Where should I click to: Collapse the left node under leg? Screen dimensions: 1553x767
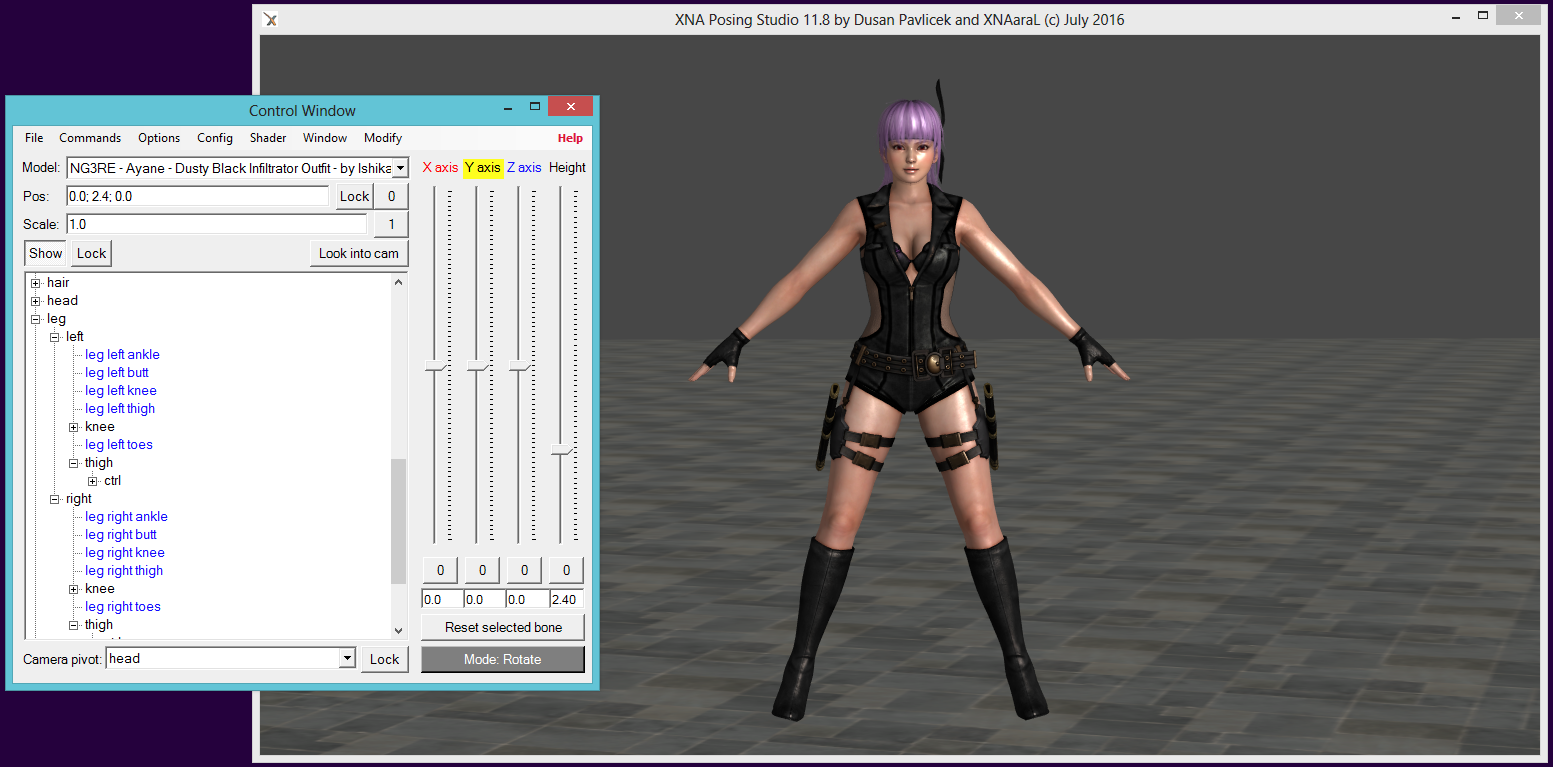click(55, 337)
